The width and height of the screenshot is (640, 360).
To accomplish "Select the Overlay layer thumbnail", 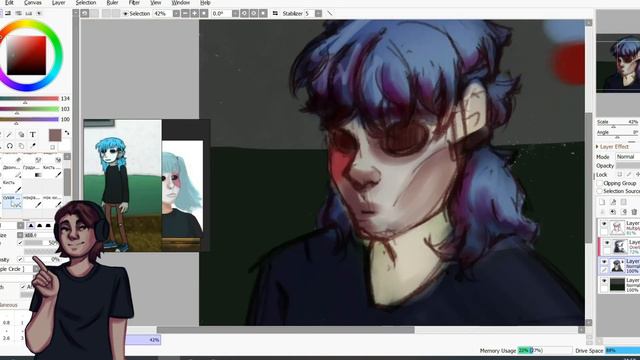I will point(620,247).
